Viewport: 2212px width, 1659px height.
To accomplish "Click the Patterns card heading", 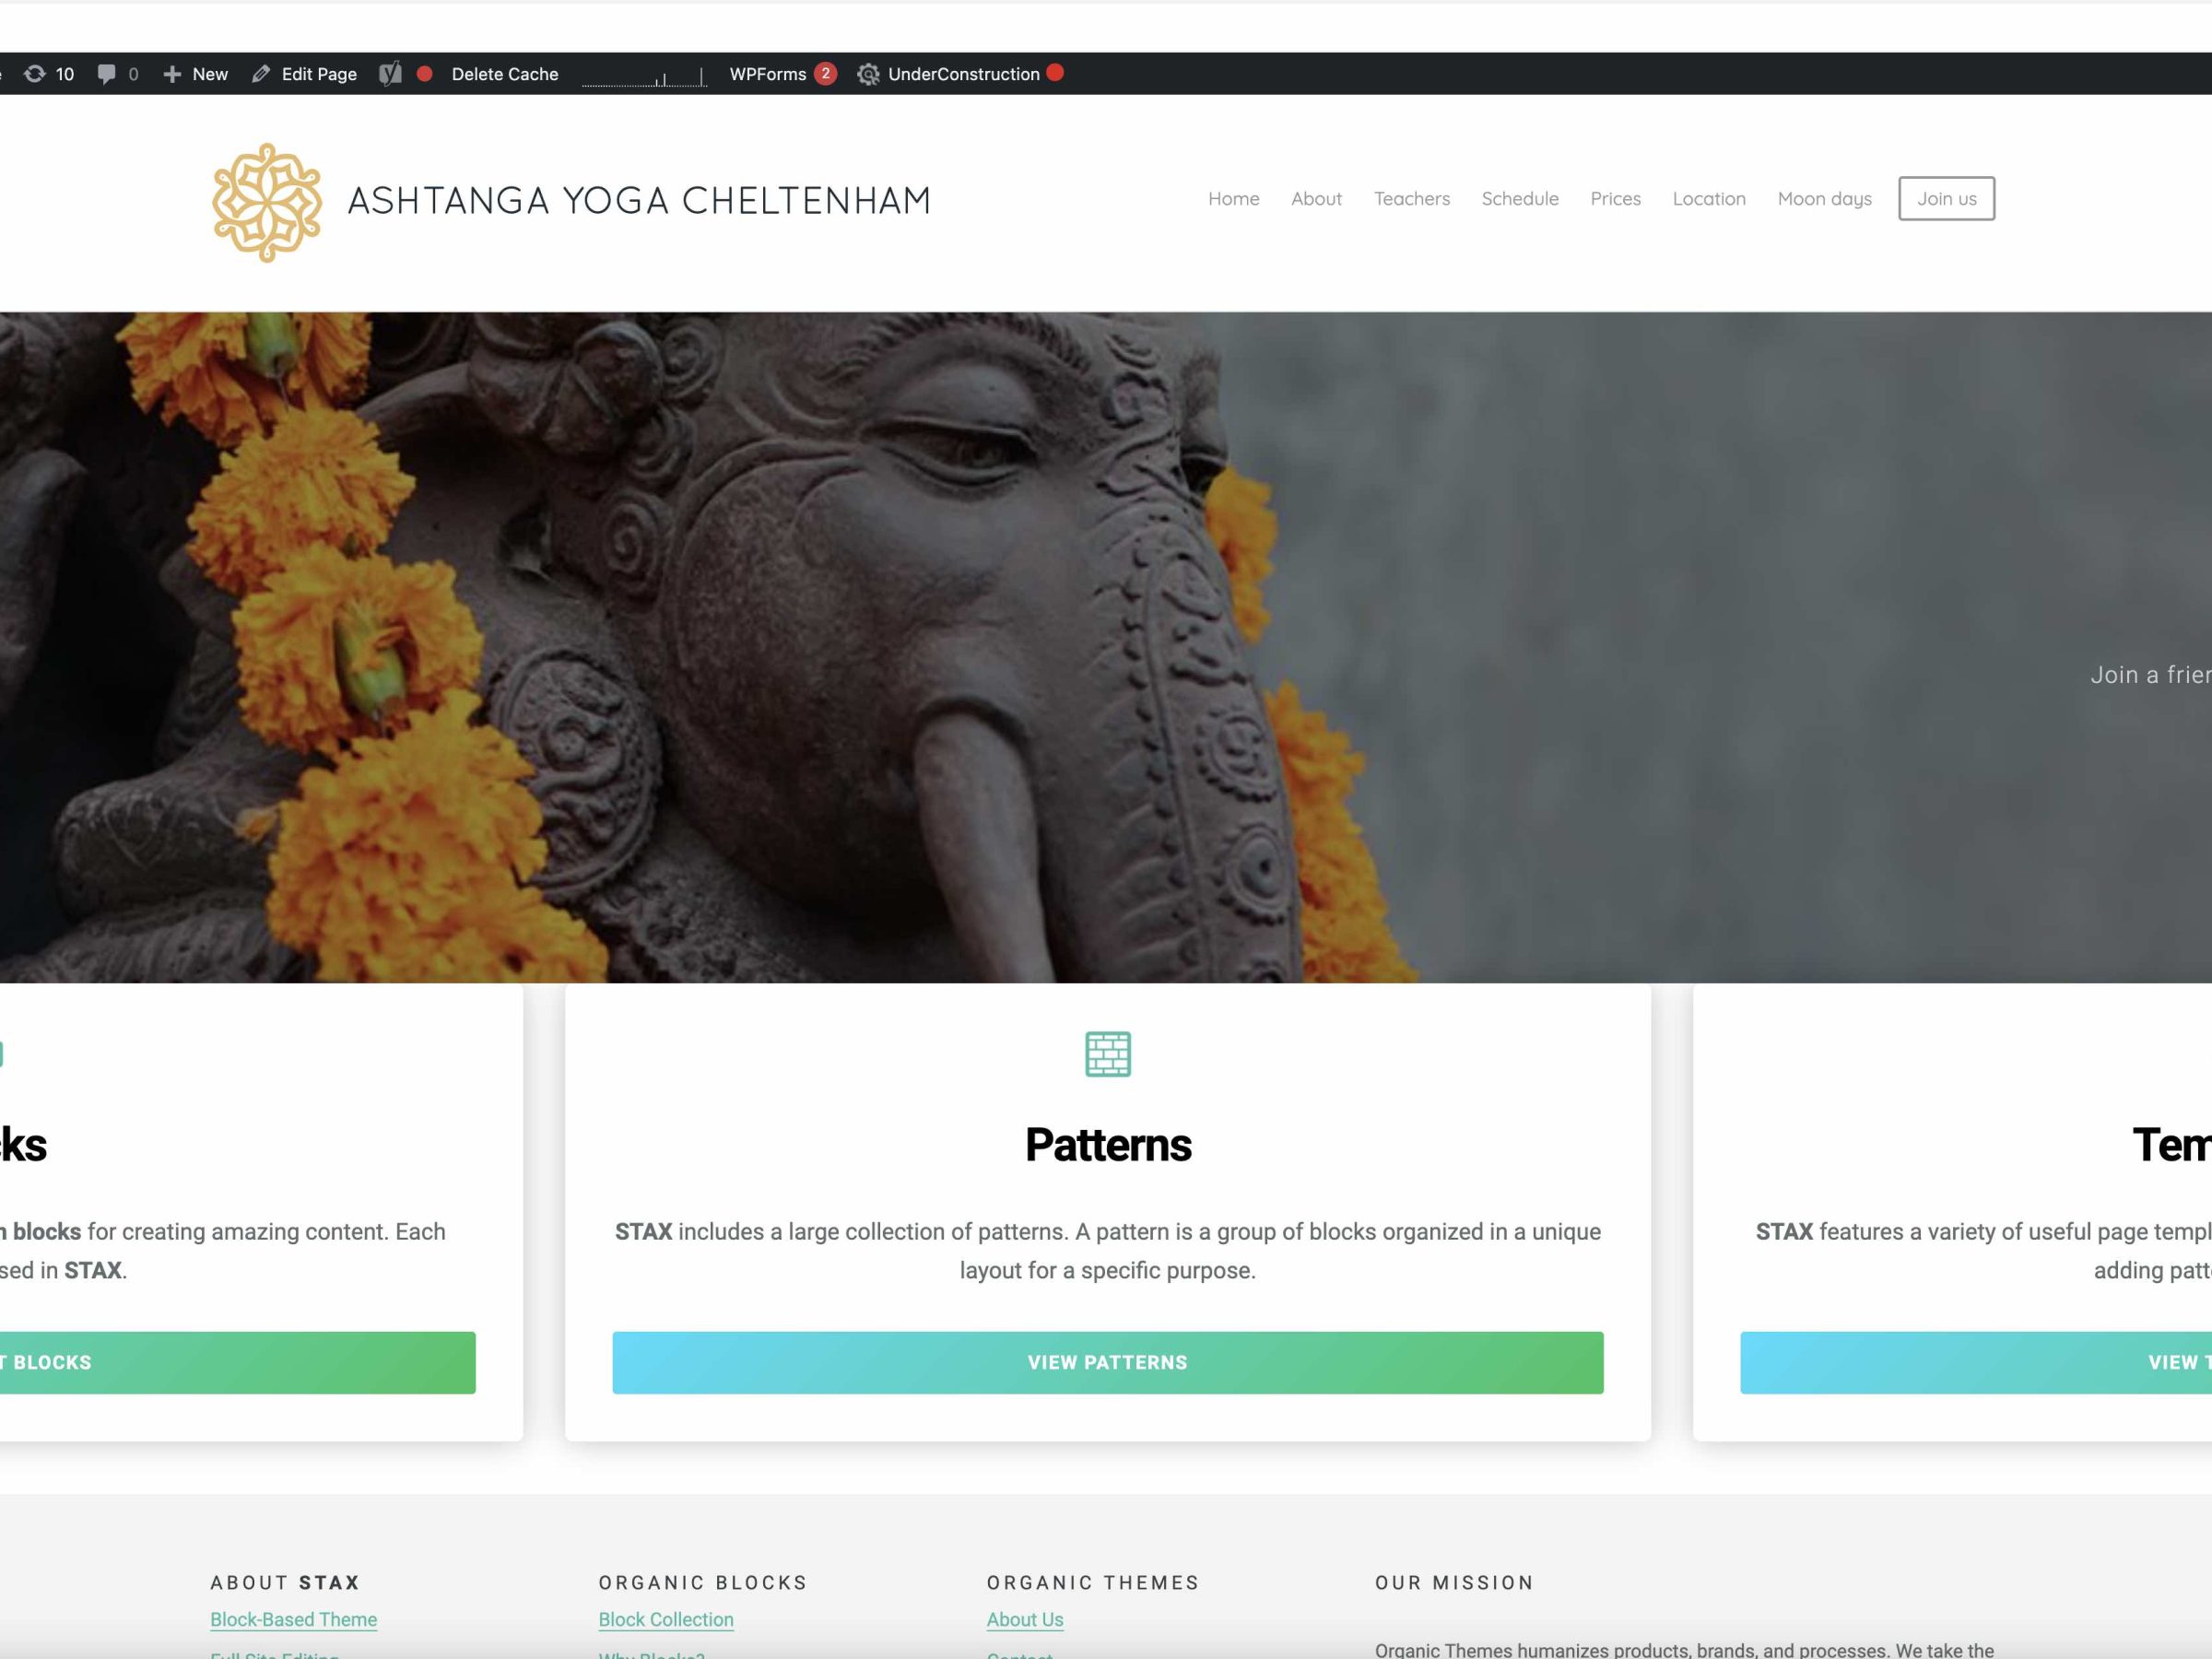I will pos(1108,1145).
